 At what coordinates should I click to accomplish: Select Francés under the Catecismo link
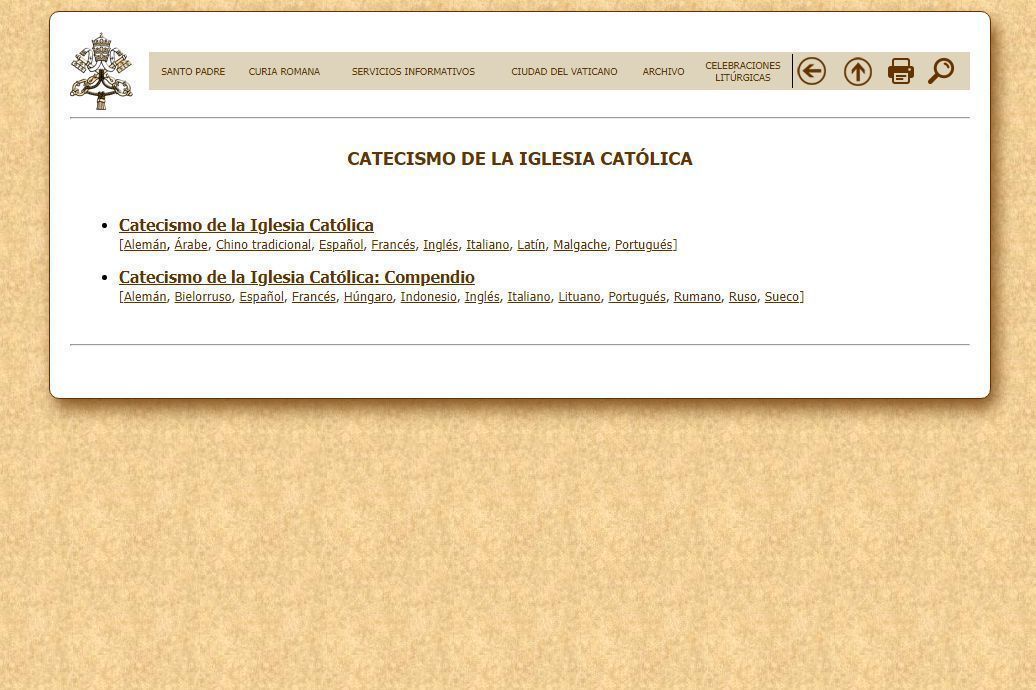[x=393, y=245]
